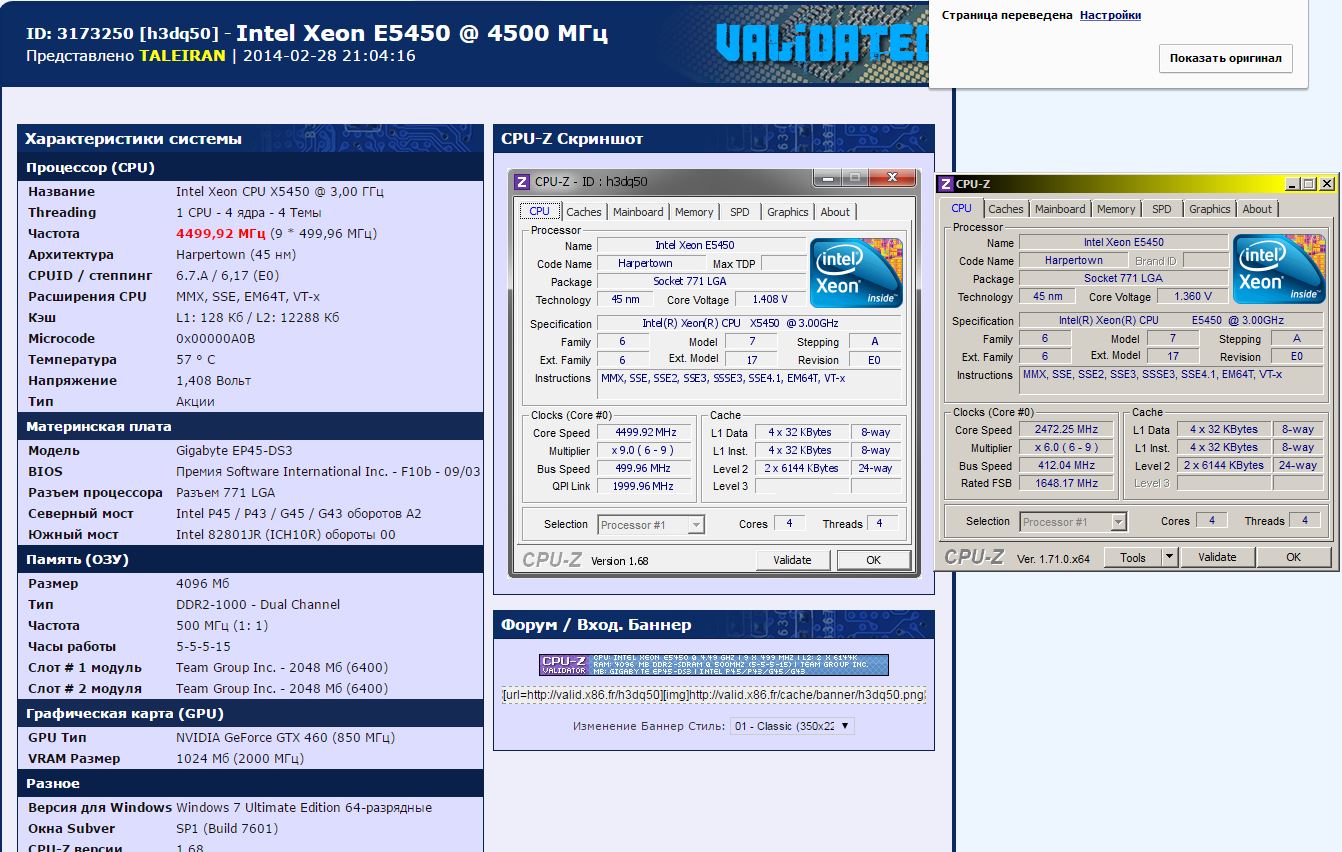Click the Tools button in the CPU-Z window
1342x852 pixels.
(x=1133, y=557)
